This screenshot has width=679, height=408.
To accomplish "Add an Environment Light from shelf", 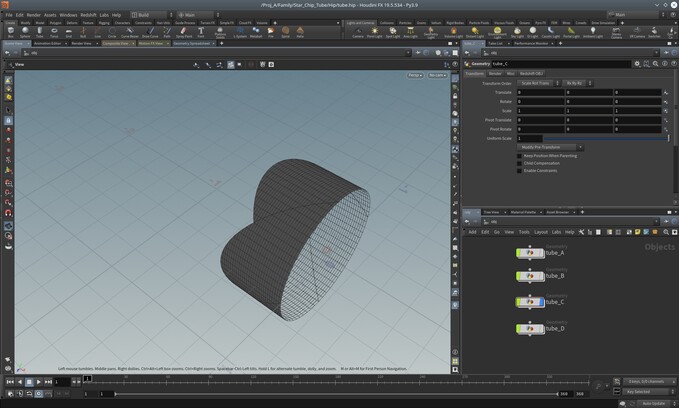I will pos(497,32).
